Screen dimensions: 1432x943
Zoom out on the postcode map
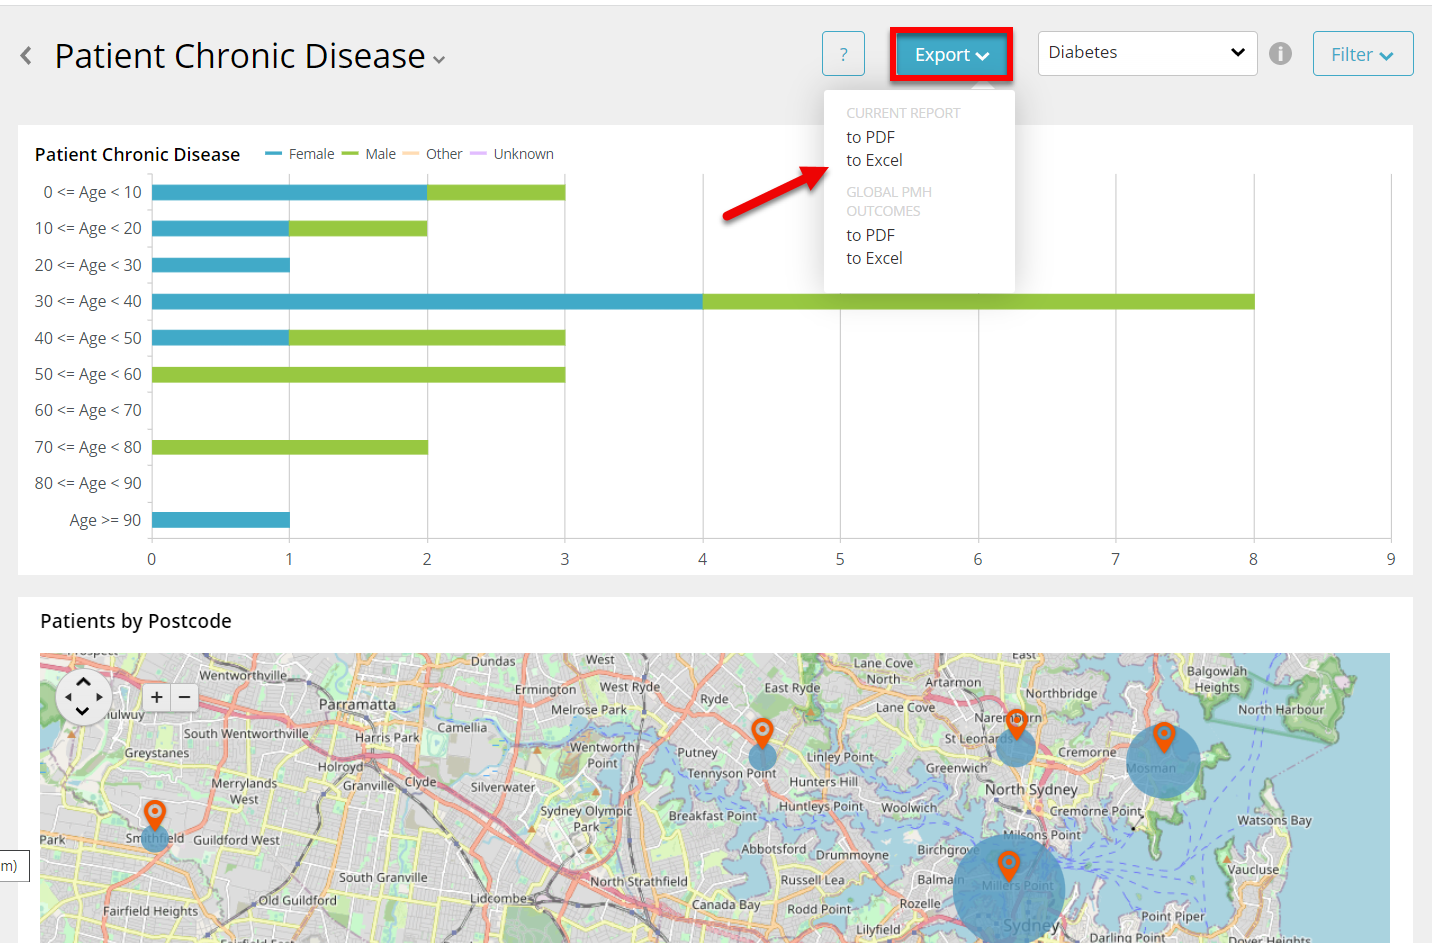(184, 697)
